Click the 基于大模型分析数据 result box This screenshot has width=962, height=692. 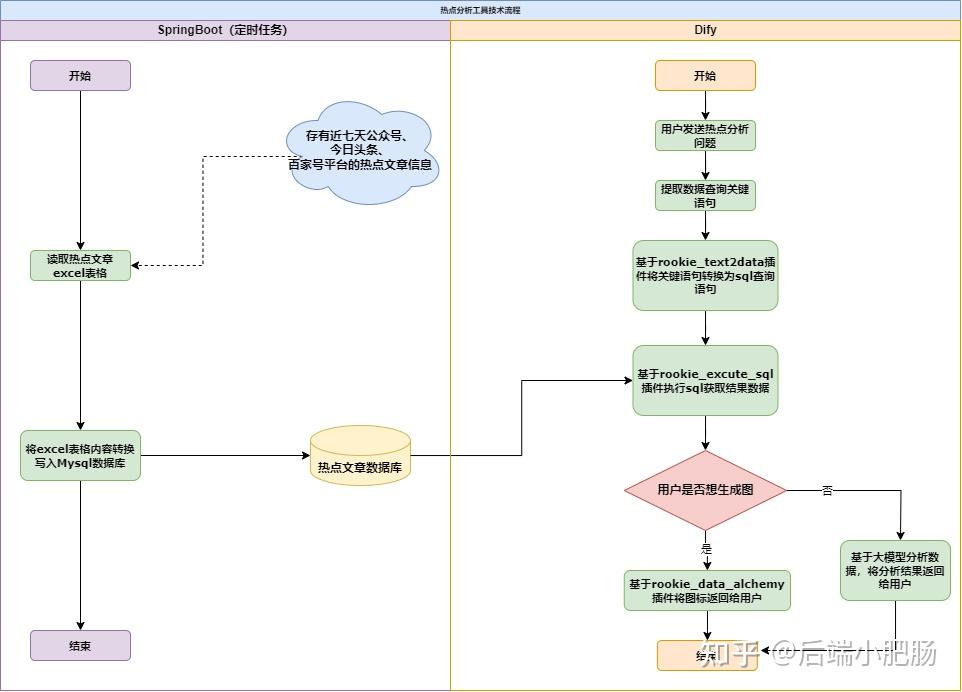[895, 570]
